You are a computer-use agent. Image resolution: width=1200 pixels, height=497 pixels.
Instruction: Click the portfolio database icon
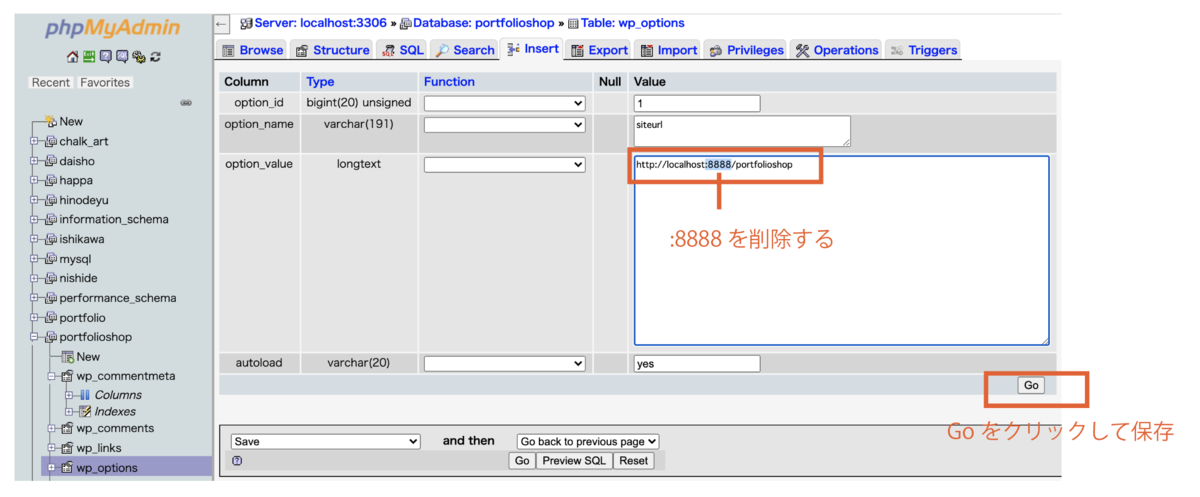[x=50, y=318]
